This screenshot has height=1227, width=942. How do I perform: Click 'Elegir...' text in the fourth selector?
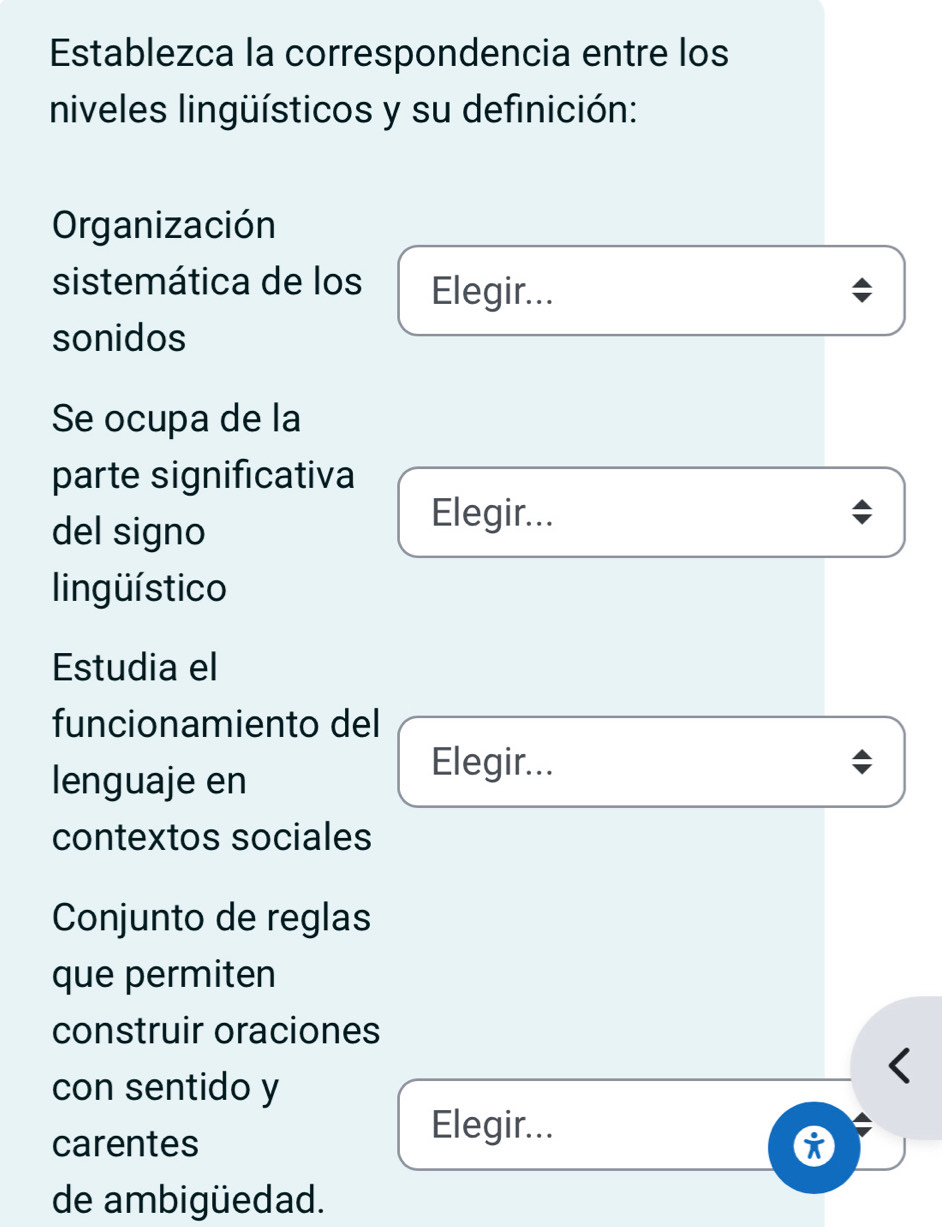491,1125
